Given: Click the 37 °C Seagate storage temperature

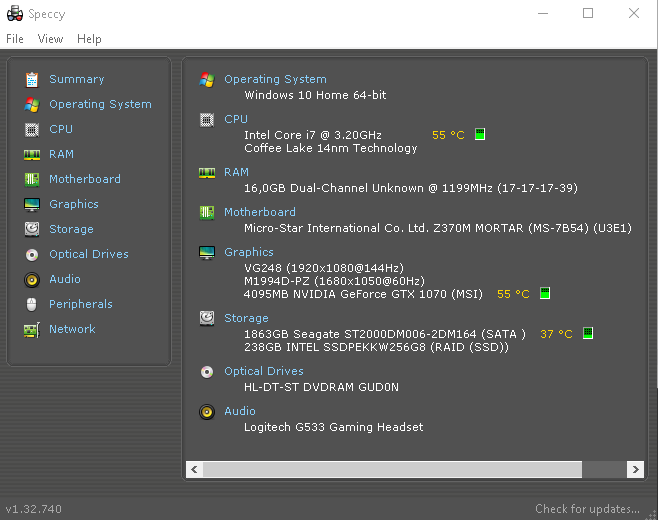Looking at the screenshot, I should [x=556, y=334].
